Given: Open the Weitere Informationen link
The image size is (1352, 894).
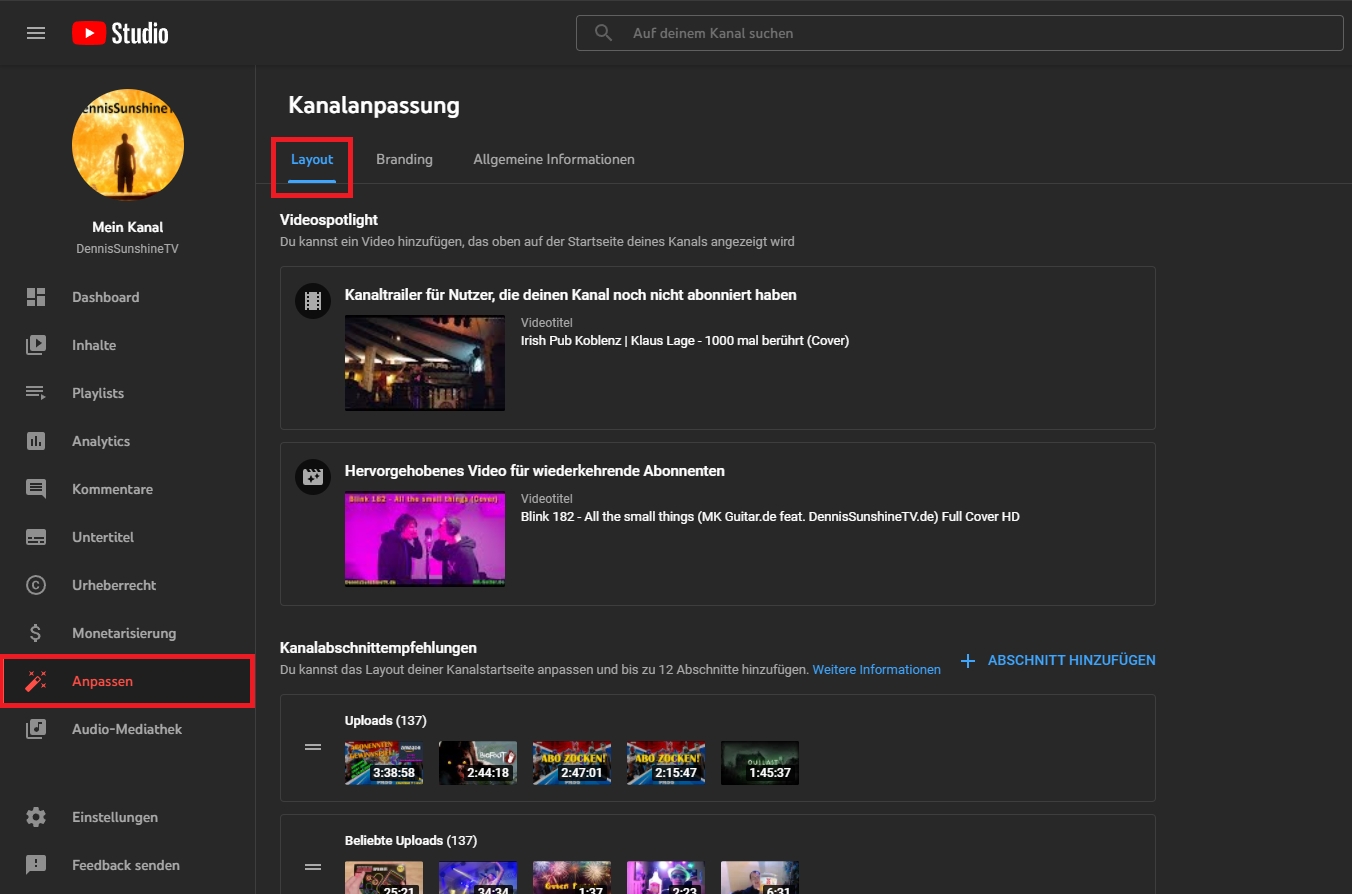Looking at the screenshot, I should pos(876,670).
